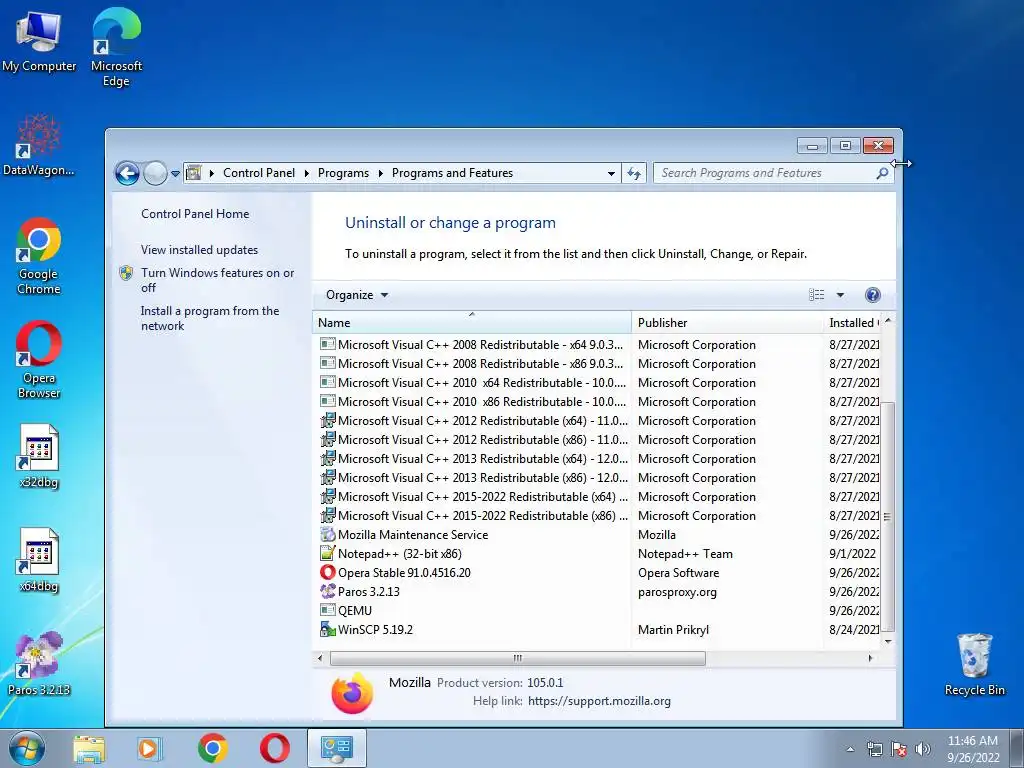1024x768 pixels.
Task: Sort list by Installed On column header
Action: point(852,323)
